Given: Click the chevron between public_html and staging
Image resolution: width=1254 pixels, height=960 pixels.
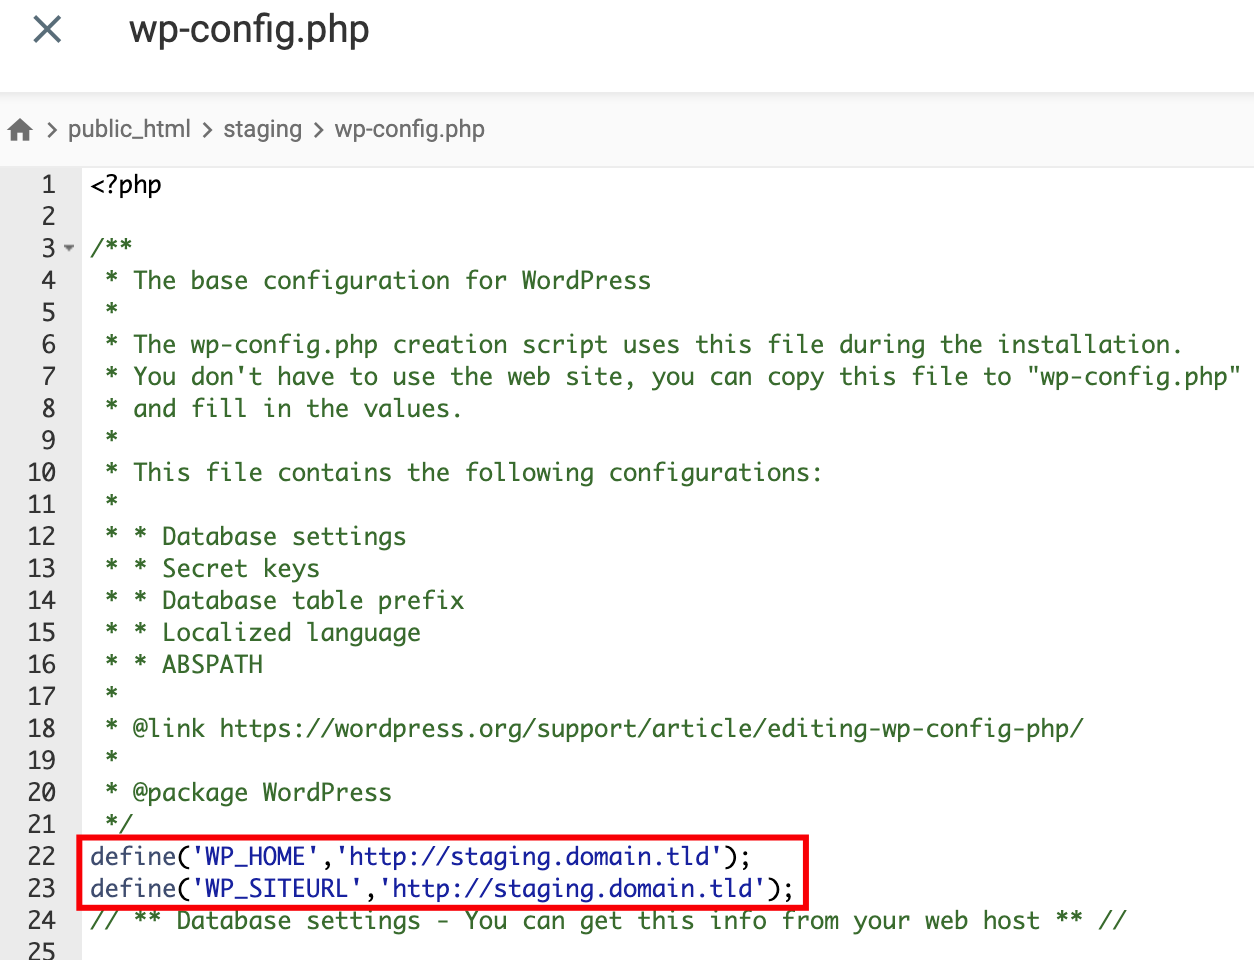Looking at the screenshot, I should click(207, 130).
